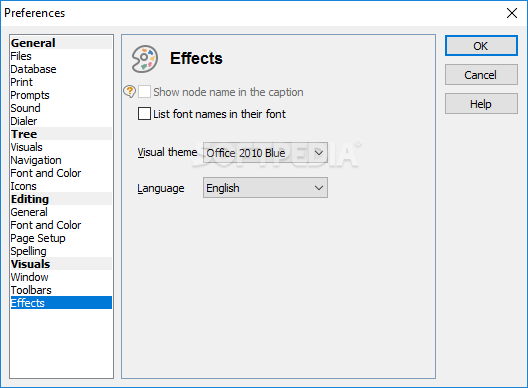Open Font and Color under Tree
Viewport: 528px width, 388px height.
pyautogui.click(x=61, y=173)
